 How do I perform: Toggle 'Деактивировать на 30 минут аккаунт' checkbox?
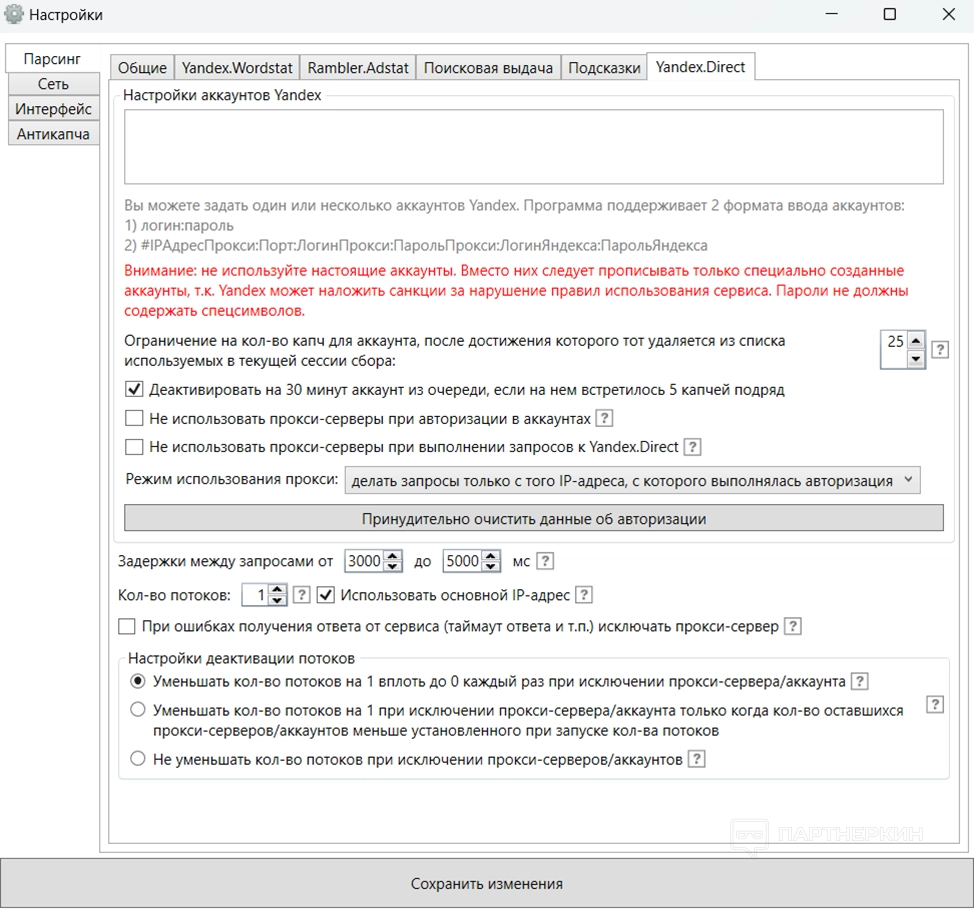[x=135, y=389]
